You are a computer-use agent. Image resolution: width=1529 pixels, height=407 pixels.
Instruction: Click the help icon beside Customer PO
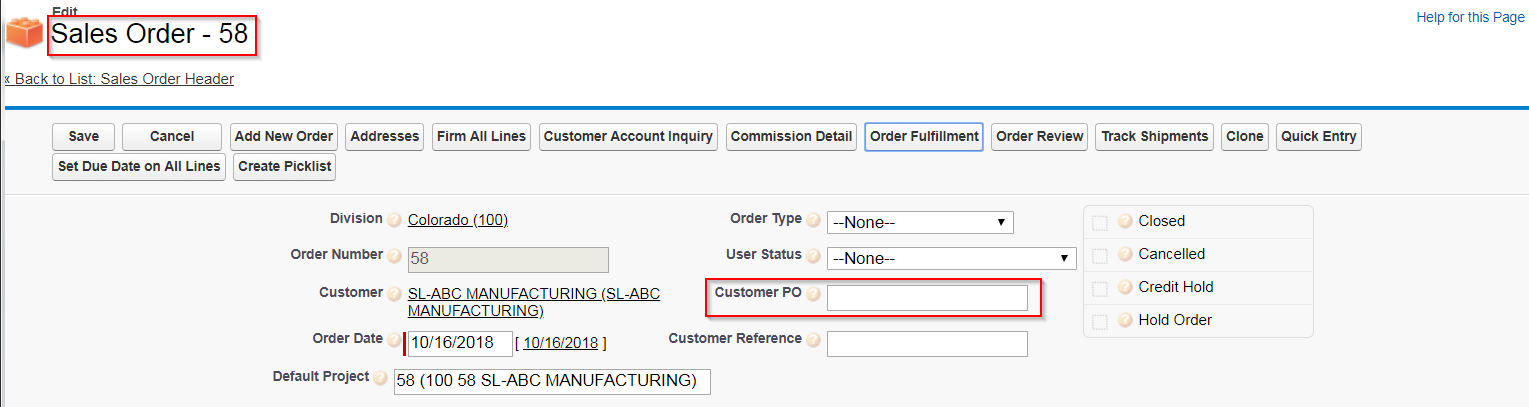(814, 295)
